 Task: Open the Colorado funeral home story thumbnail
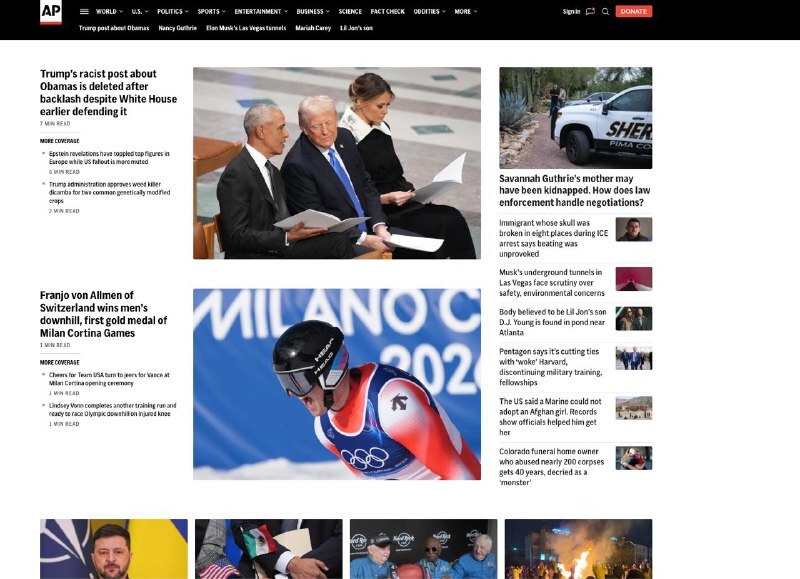click(x=633, y=458)
